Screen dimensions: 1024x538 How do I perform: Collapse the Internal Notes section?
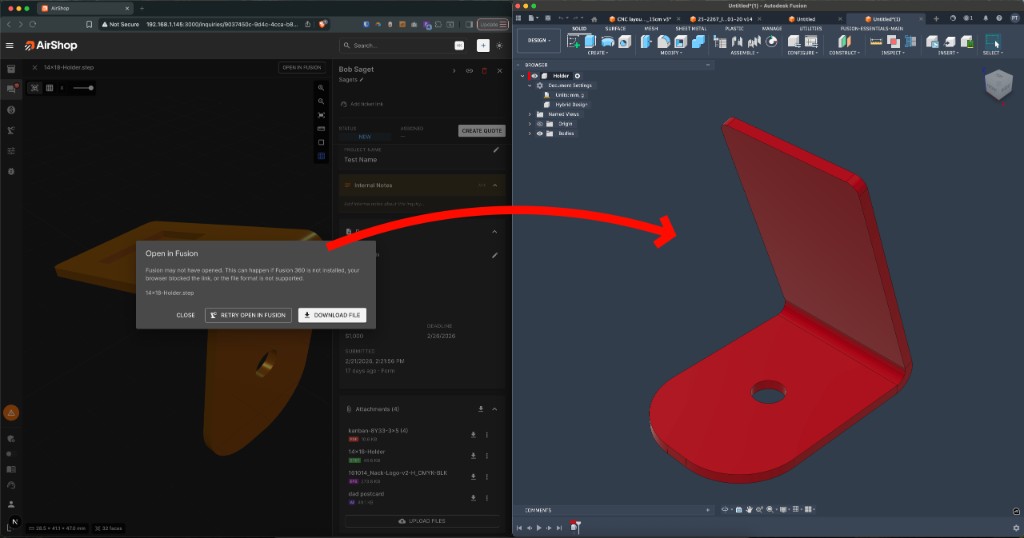tap(496, 185)
